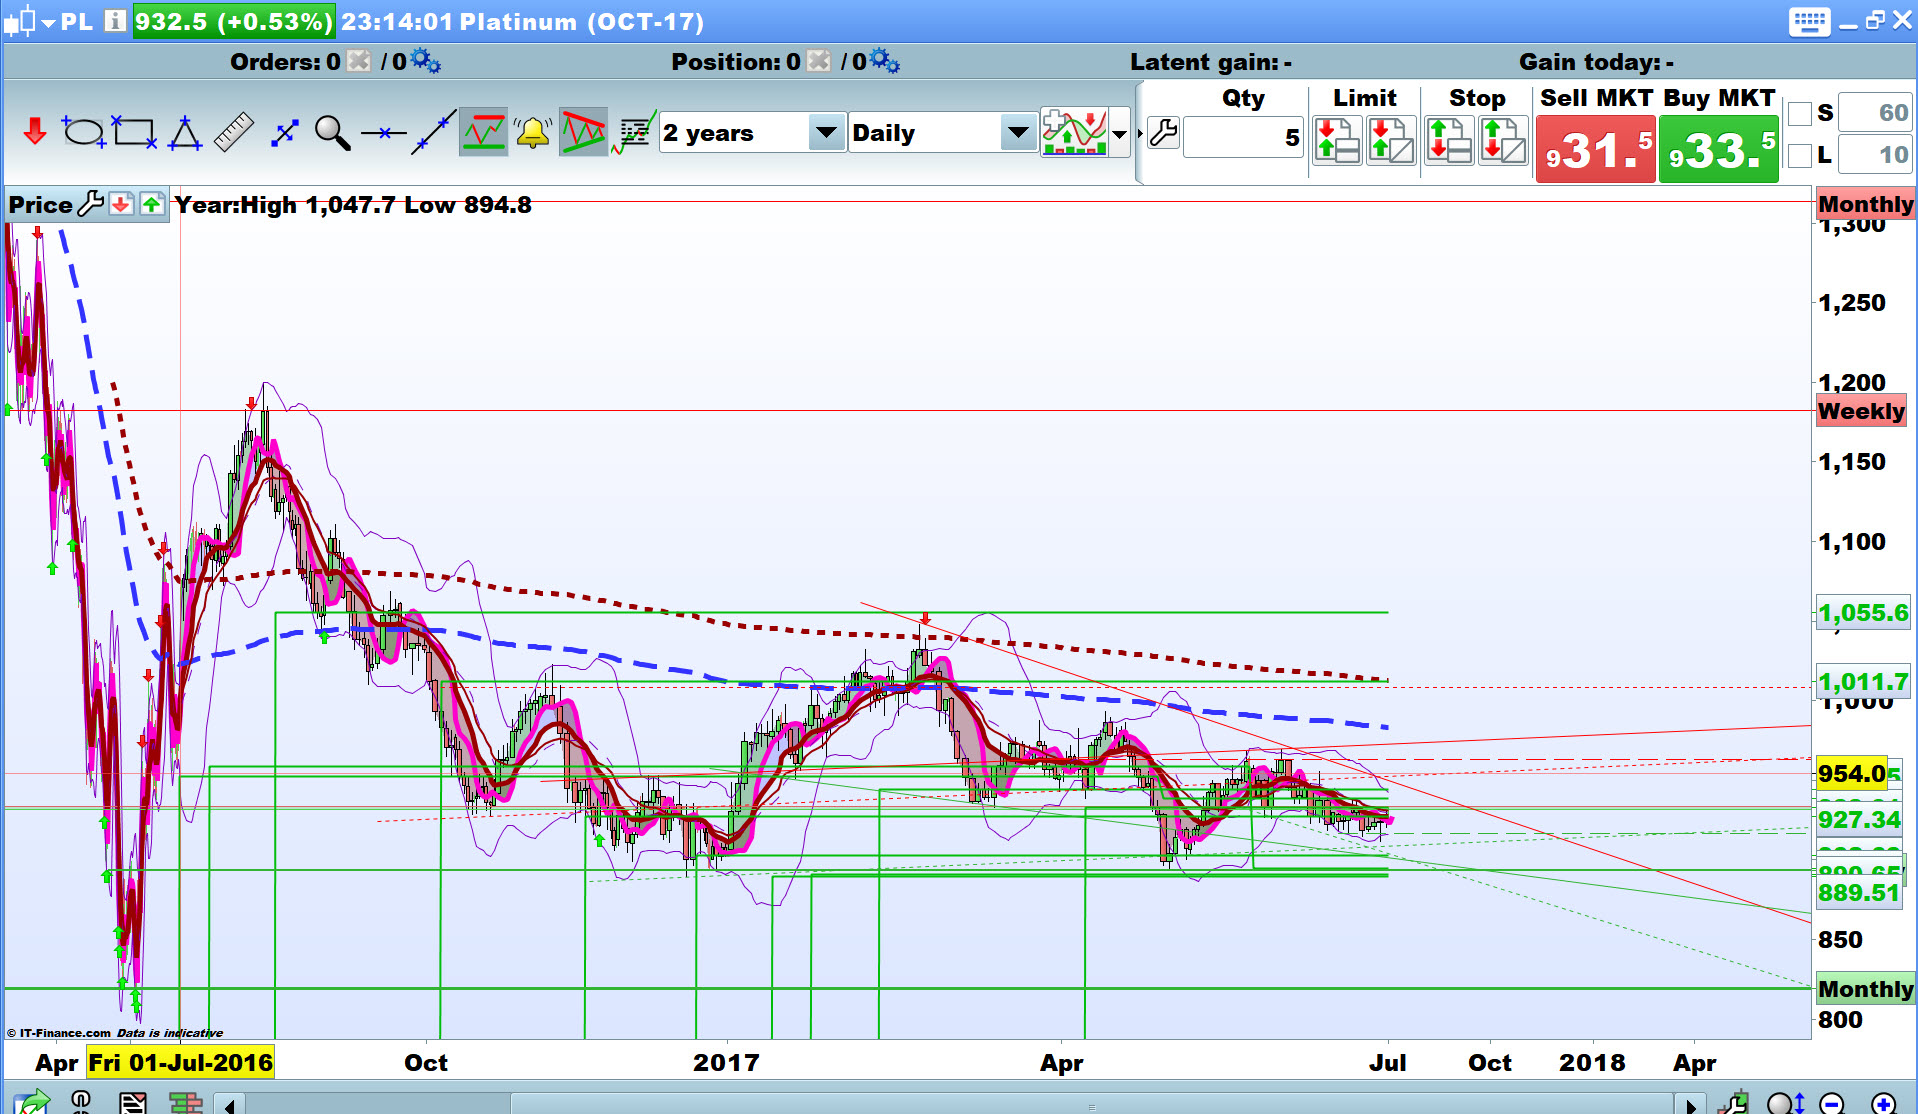Click the 'Platinum (OCT-17)' title text
Screen dimensions: 1918x1114
pyautogui.click(x=582, y=22)
